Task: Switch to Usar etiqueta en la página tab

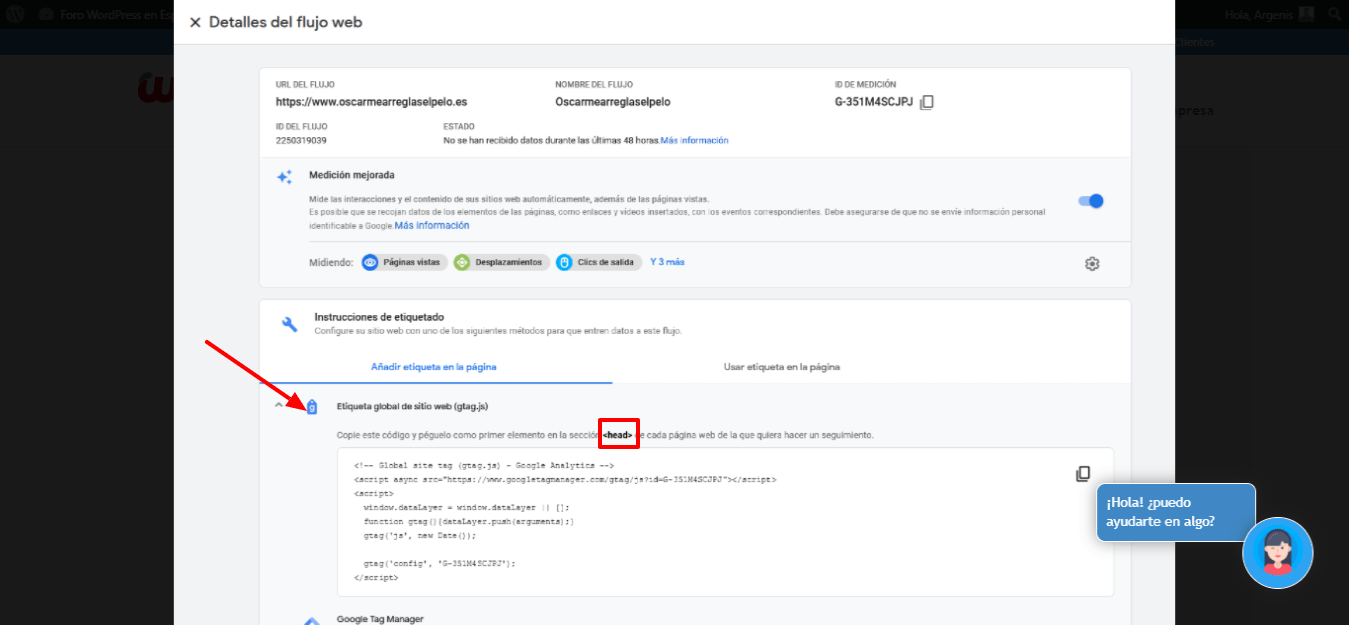Action: click(x=782, y=367)
